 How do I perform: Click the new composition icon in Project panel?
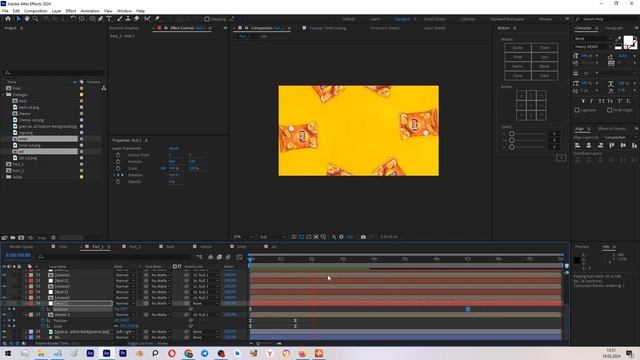pos(21,238)
